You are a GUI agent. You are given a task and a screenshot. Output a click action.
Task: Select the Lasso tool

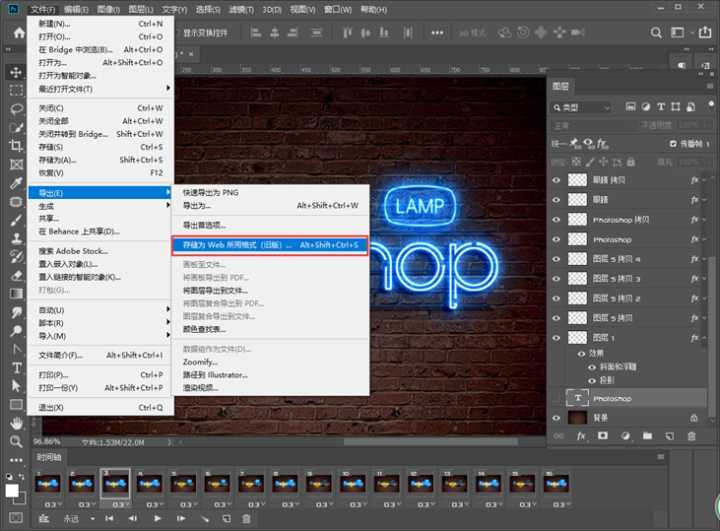pos(16,109)
